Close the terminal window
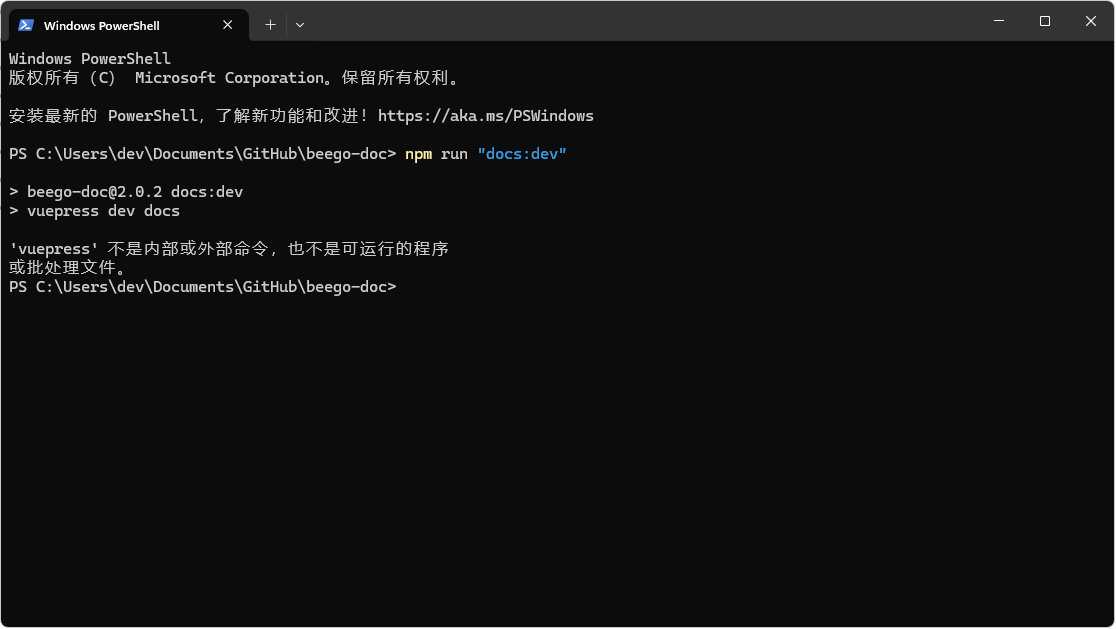Screen dimensions: 1116x629 [1091, 21]
